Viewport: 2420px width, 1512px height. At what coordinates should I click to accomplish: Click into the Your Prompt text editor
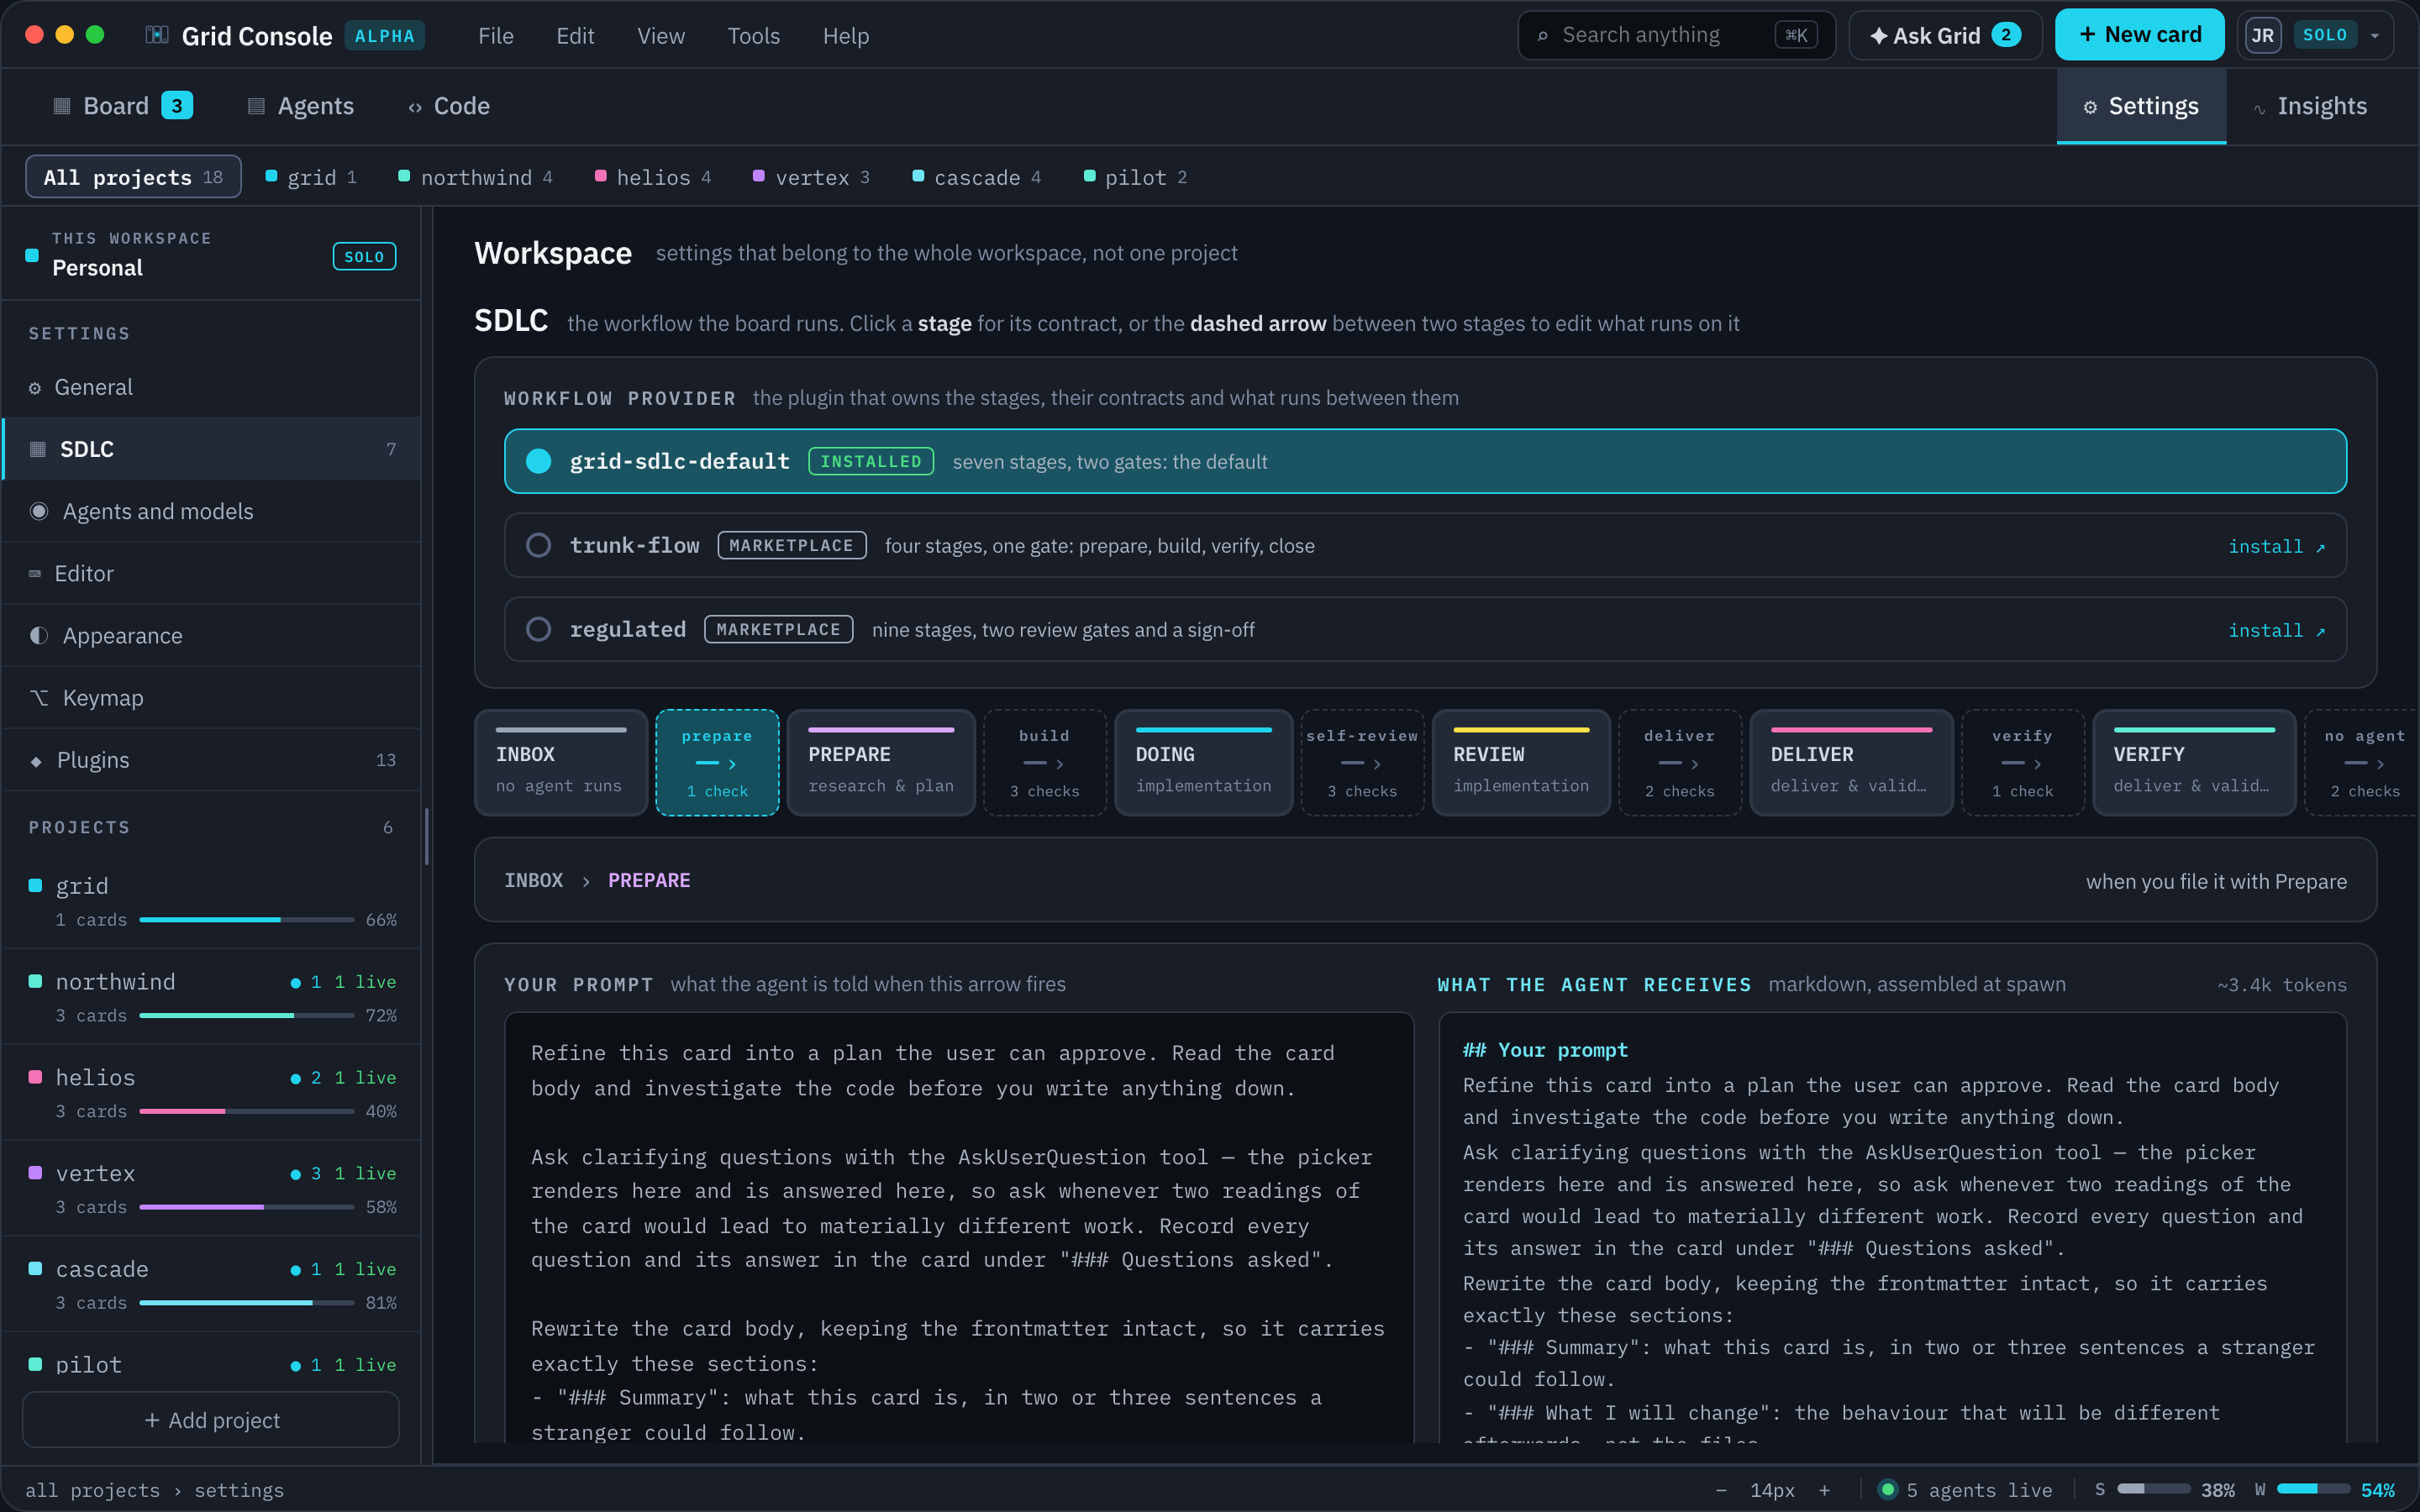tap(959, 1228)
